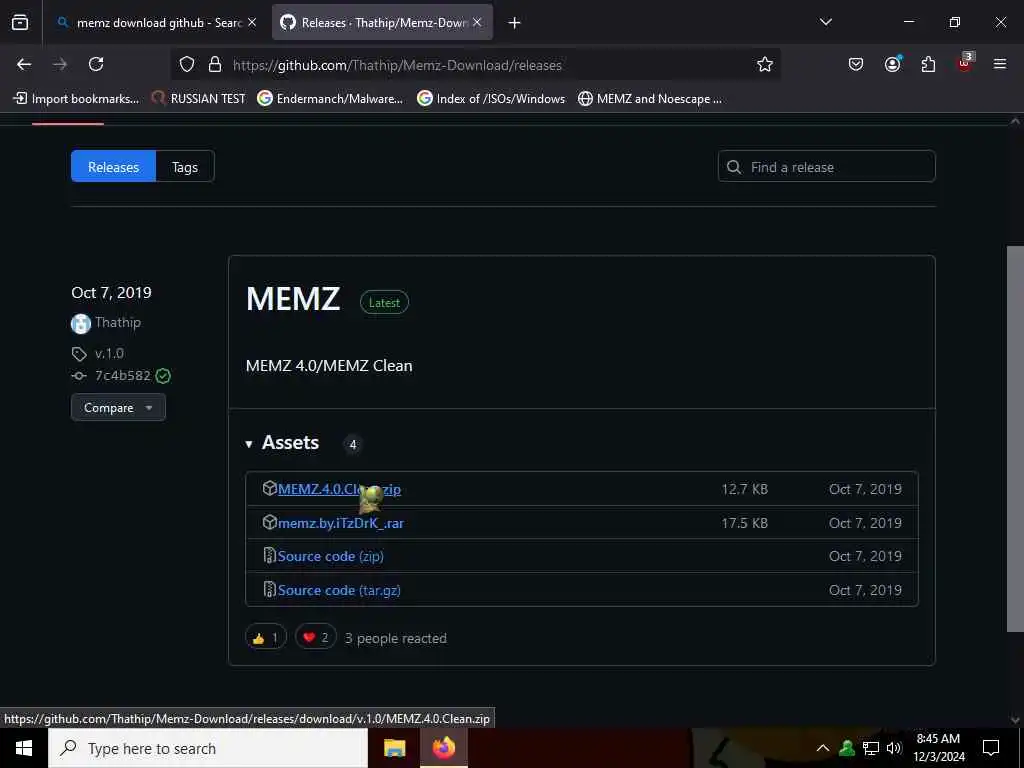Open Firefox application menu

[x=999, y=64]
